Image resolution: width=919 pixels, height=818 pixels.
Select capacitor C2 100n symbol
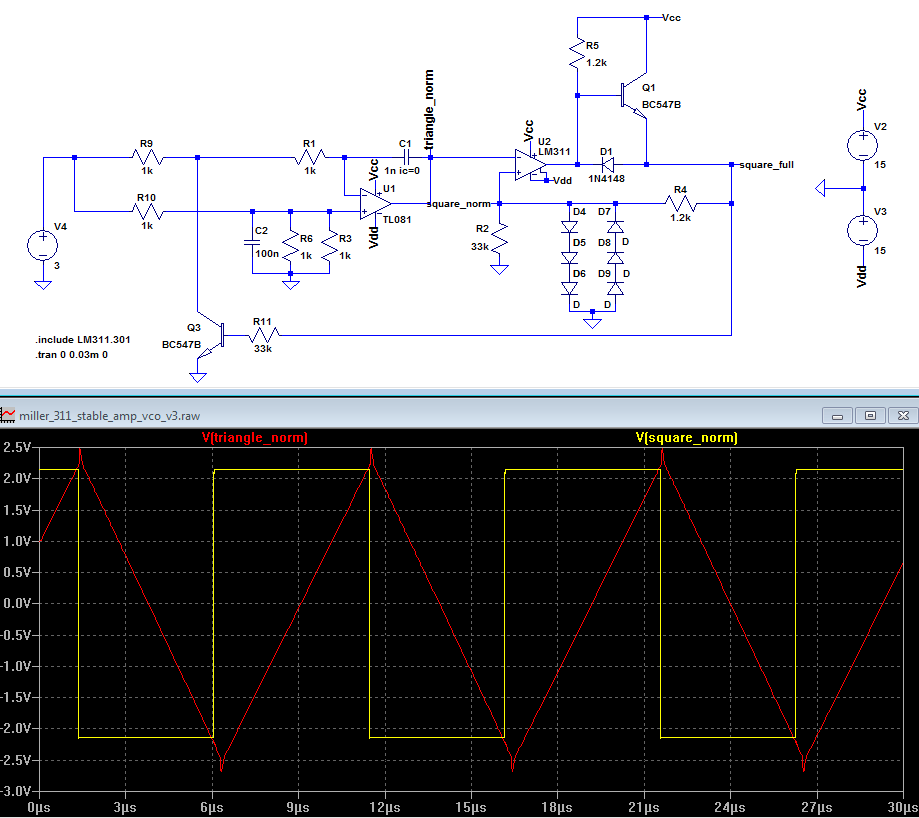(x=252, y=242)
